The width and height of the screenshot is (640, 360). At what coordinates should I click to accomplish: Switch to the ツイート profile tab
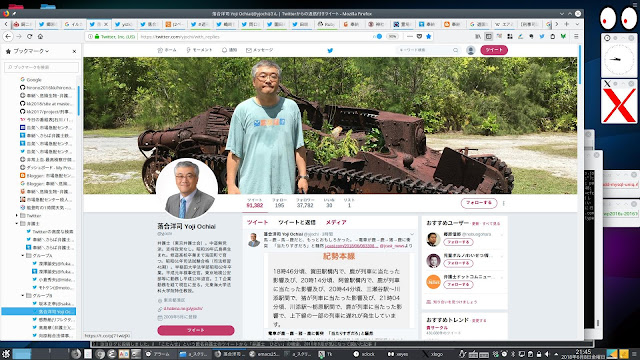pos(257,222)
